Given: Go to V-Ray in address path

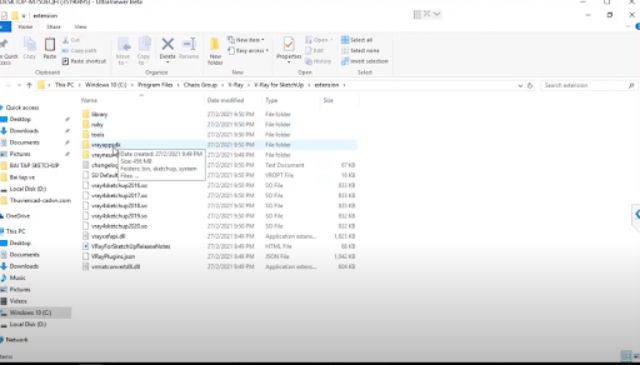Looking at the screenshot, I should [236, 85].
